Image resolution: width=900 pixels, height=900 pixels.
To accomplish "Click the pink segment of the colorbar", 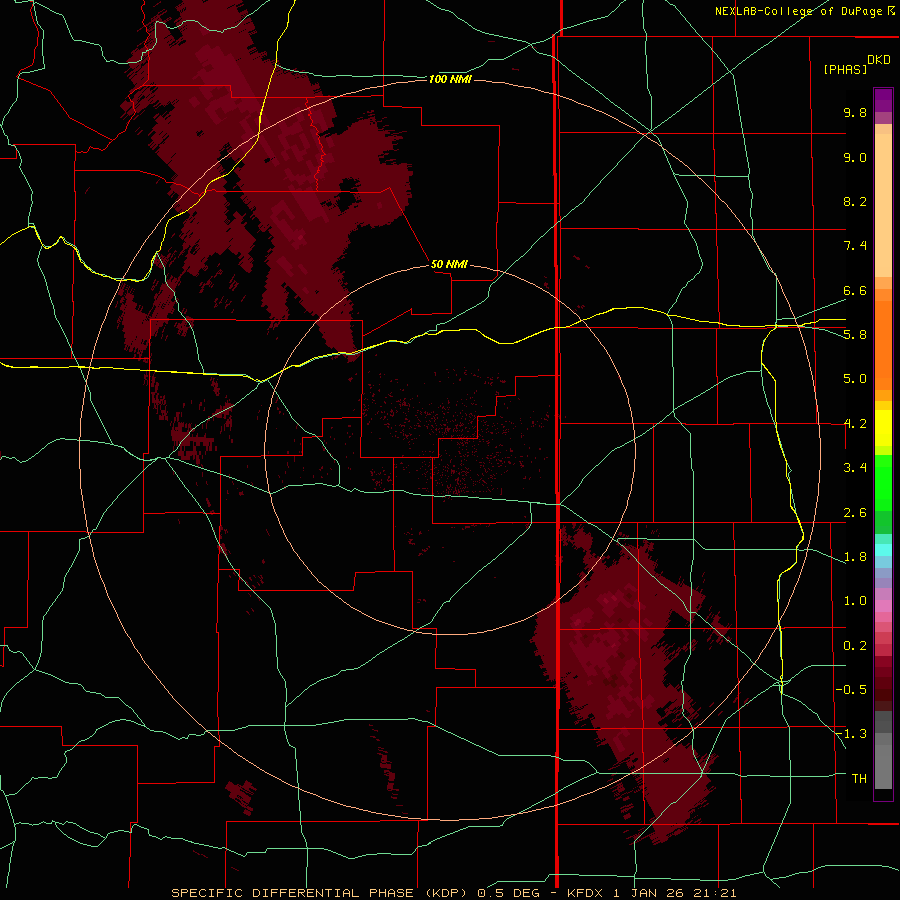I will click(x=883, y=606).
